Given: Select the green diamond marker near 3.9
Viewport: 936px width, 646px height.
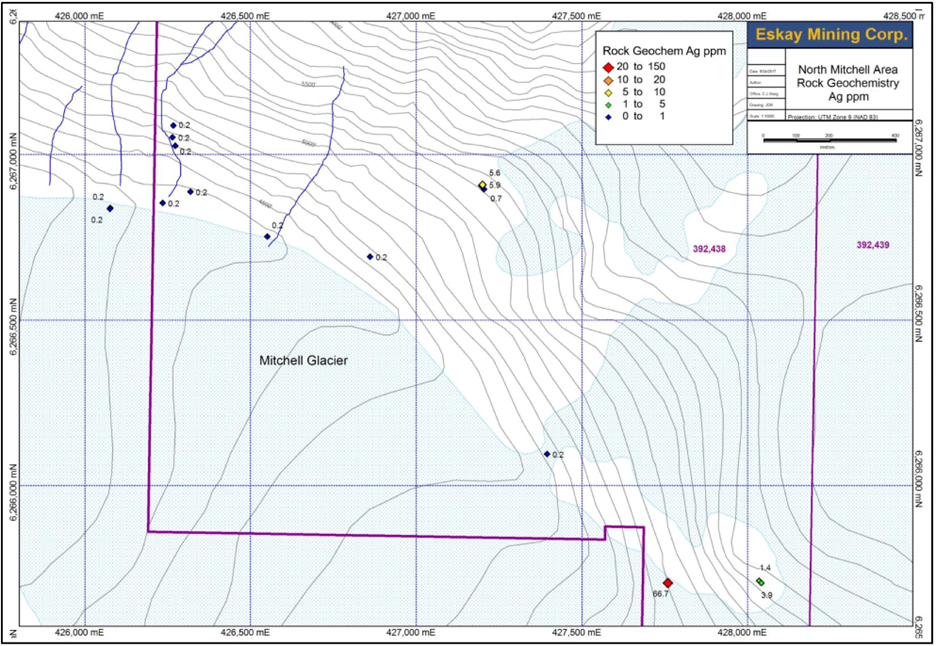Looking at the screenshot, I should pyautogui.click(x=760, y=582).
